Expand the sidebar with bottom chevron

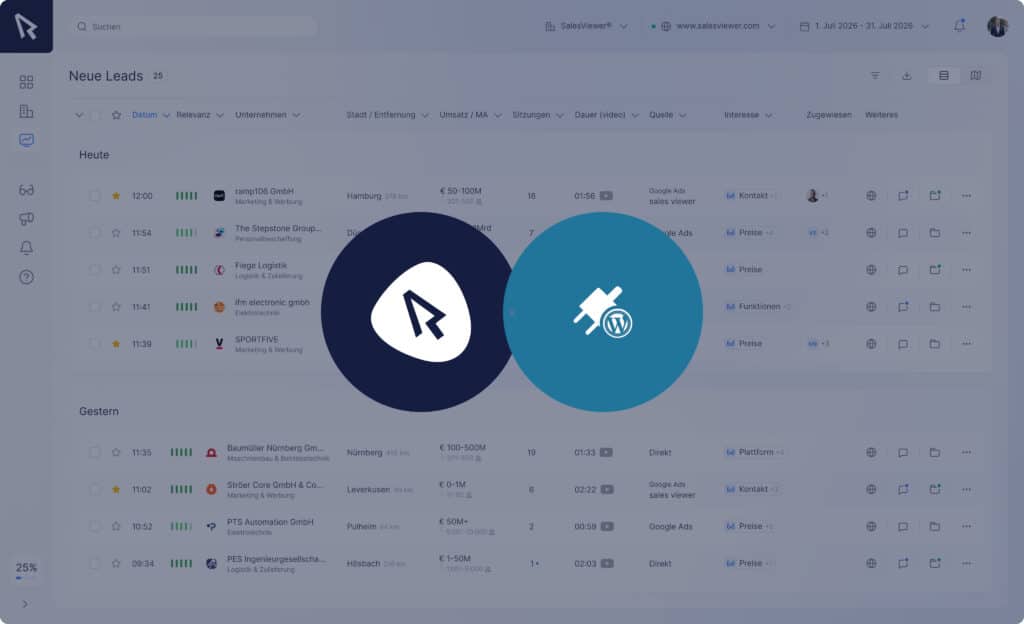(25, 604)
